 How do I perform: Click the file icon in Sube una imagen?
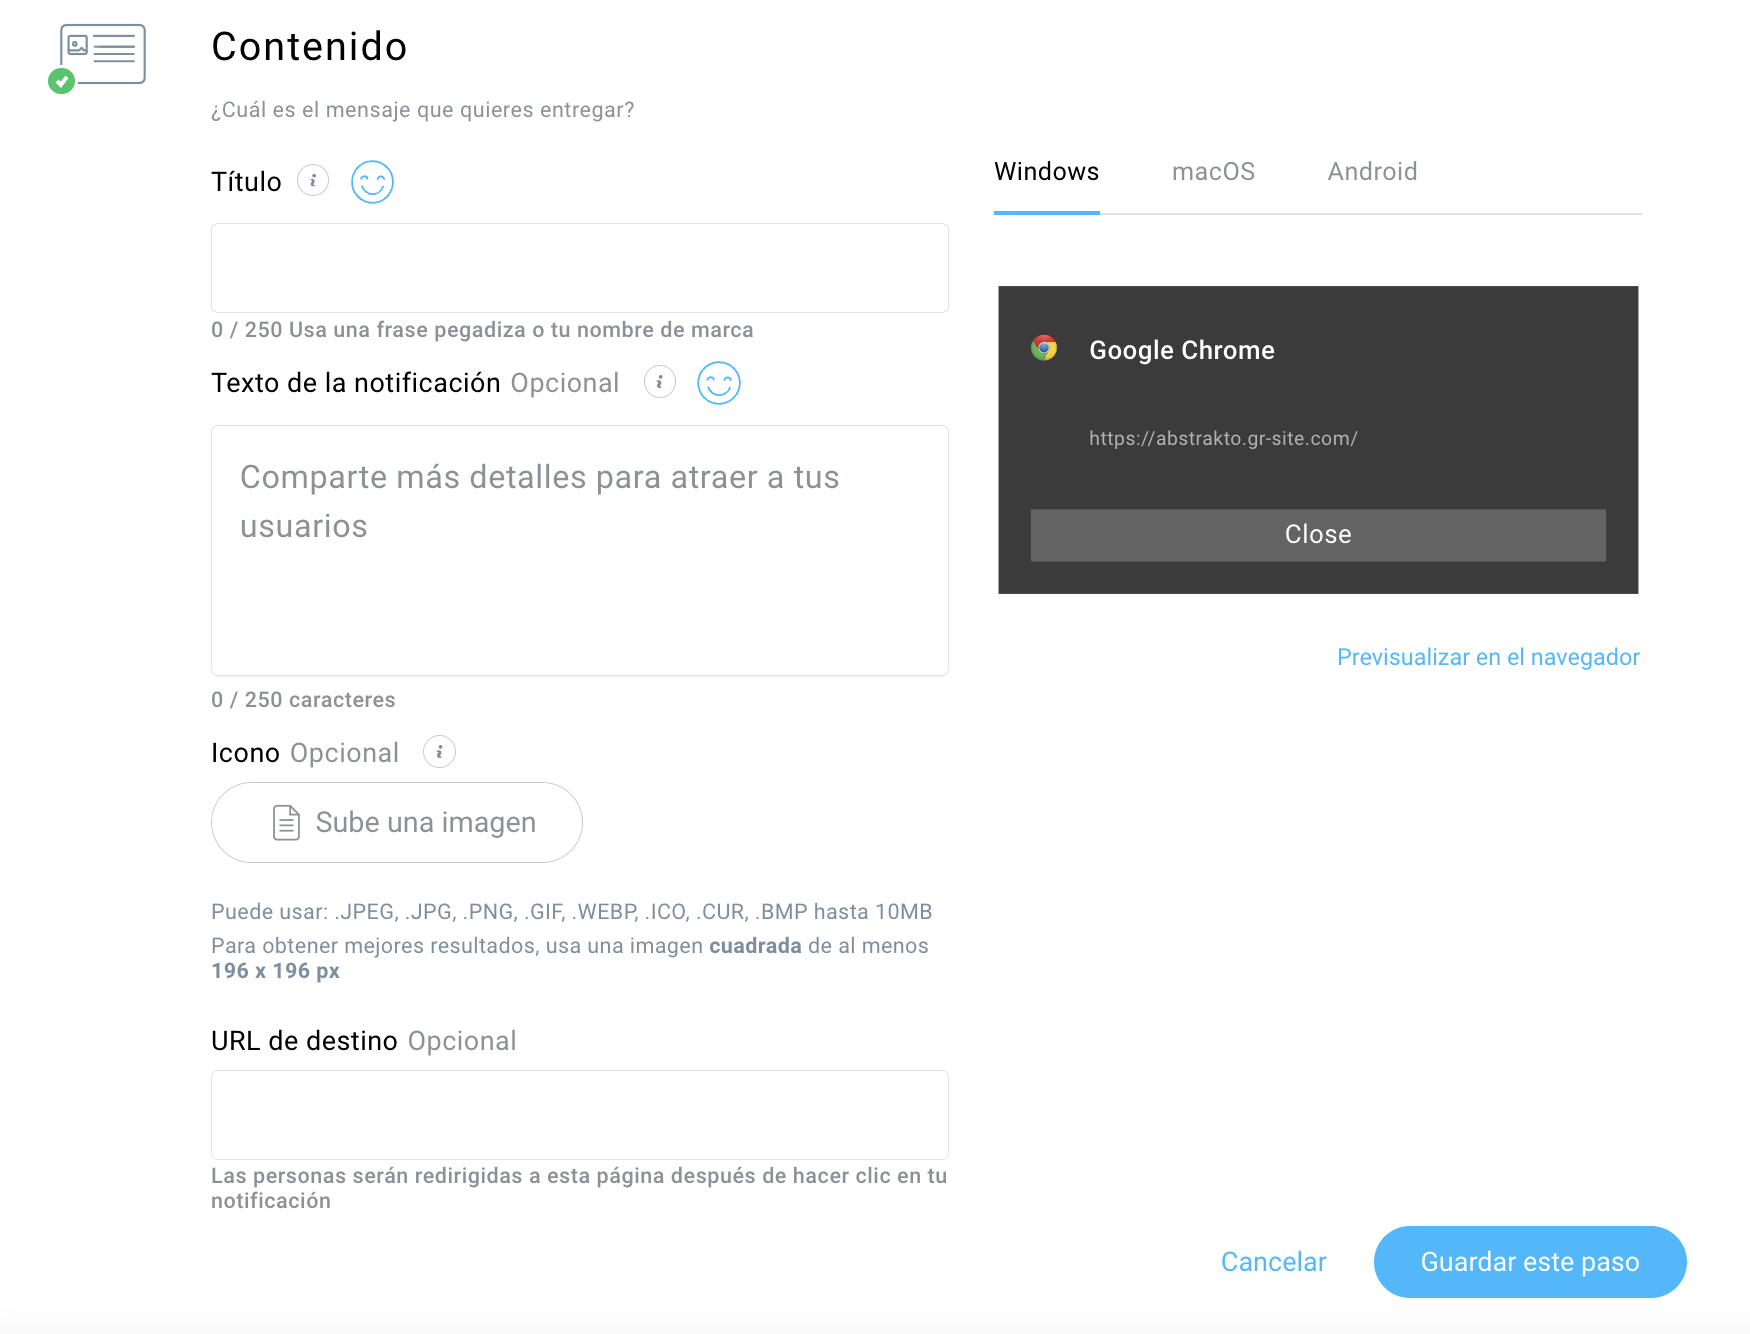pyautogui.click(x=286, y=822)
